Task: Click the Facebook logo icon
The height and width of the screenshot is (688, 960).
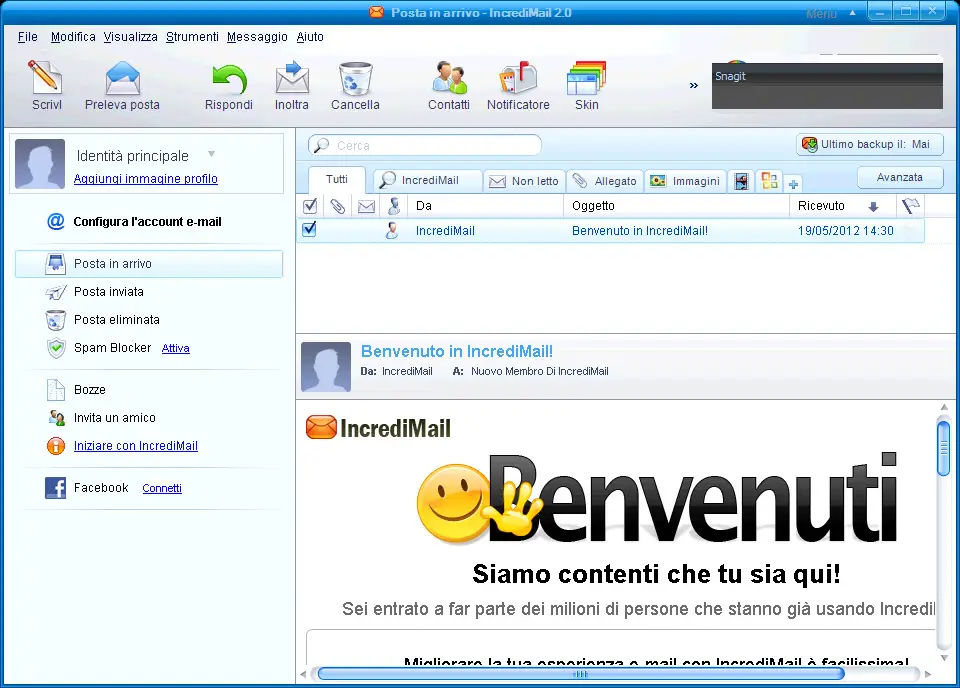Action: pyautogui.click(x=55, y=488)
